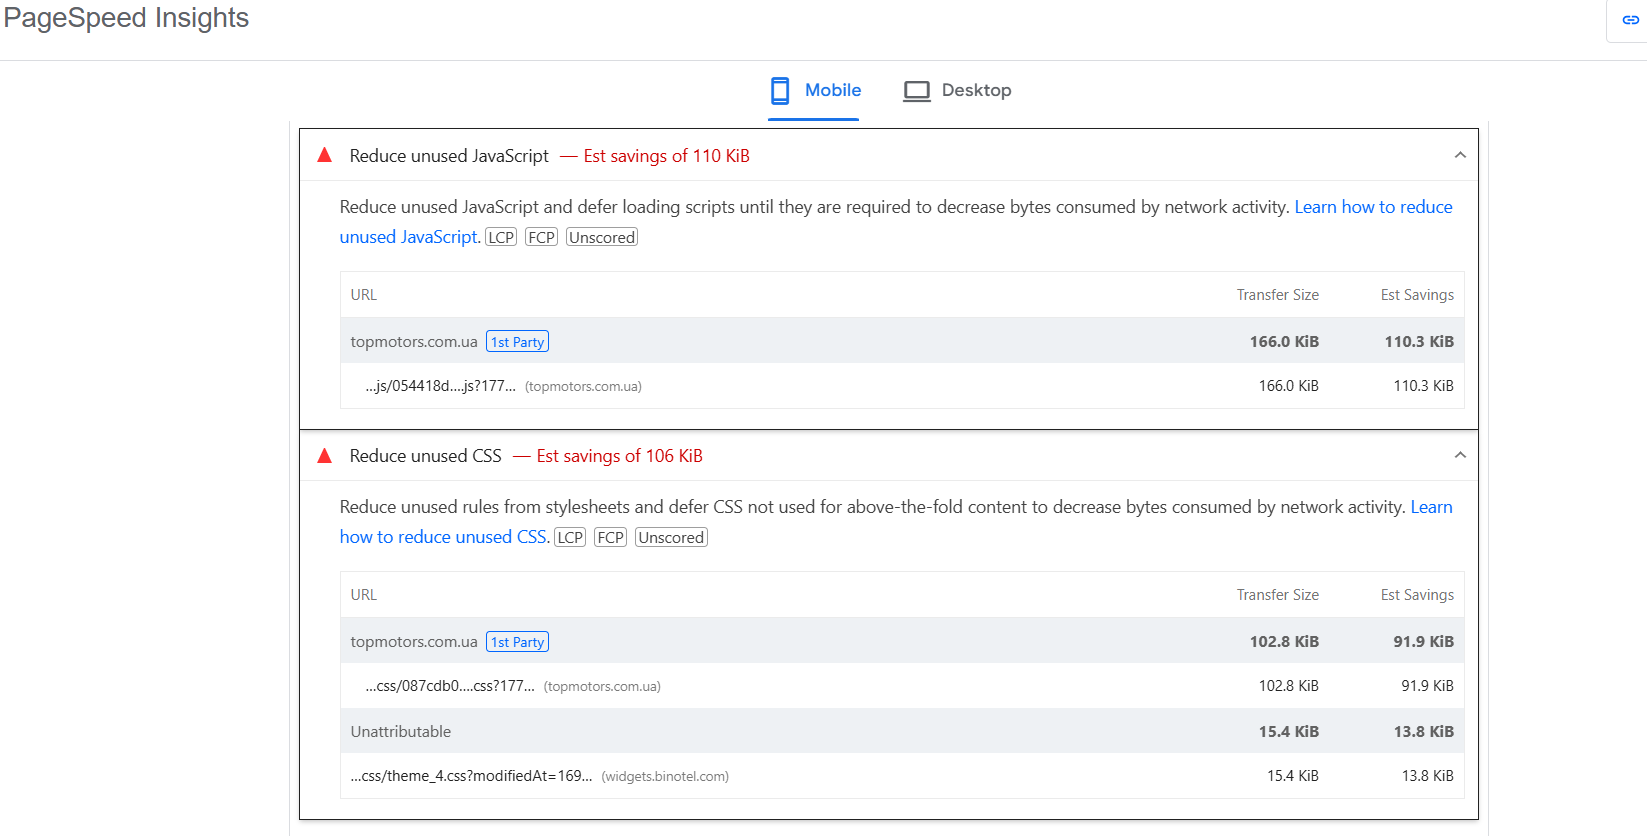Screen dimensions: 1647x836
Task: Click 1st Party tag in JavaScript table
Action: point(517,342)
